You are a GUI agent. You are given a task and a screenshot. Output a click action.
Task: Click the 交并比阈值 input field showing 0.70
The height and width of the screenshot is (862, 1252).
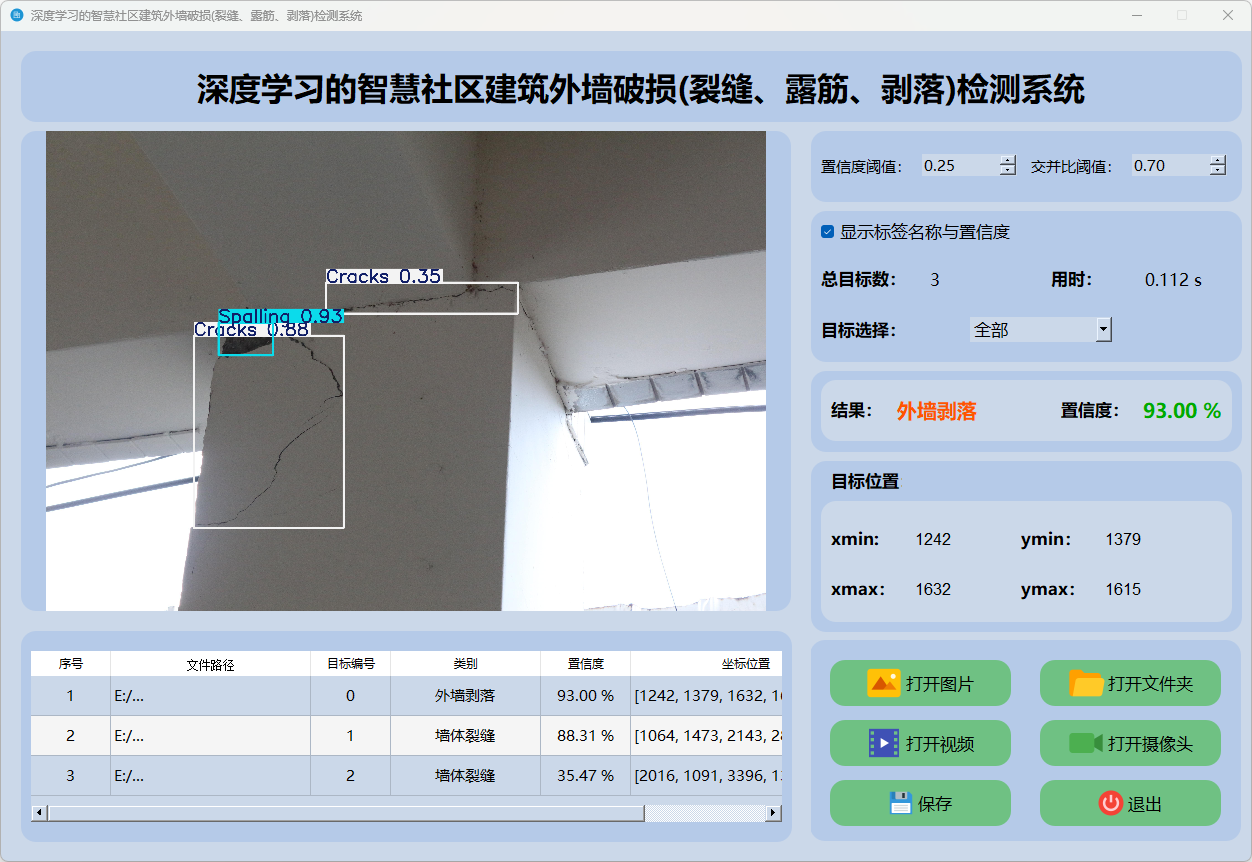pos(1170,166)
